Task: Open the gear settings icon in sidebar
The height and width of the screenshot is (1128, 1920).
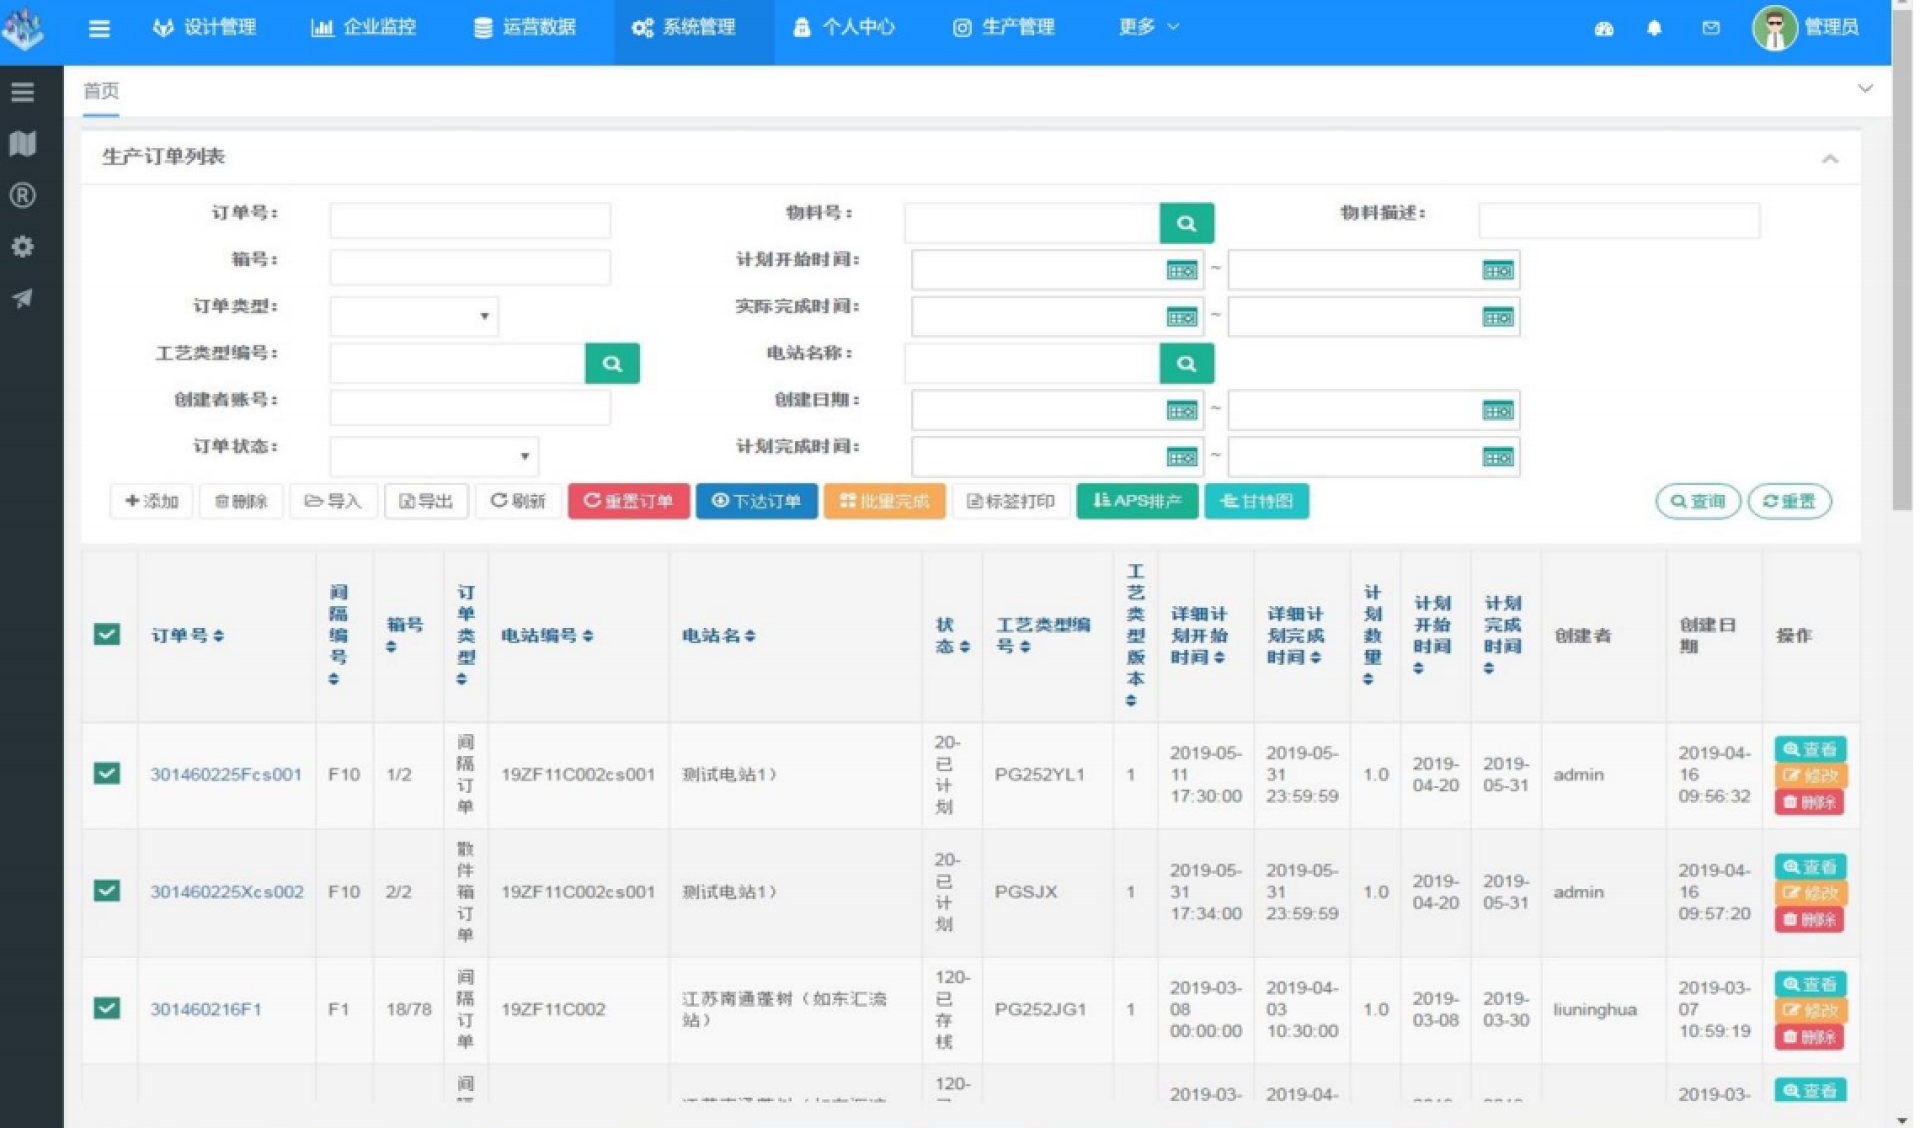Action: 23,247
